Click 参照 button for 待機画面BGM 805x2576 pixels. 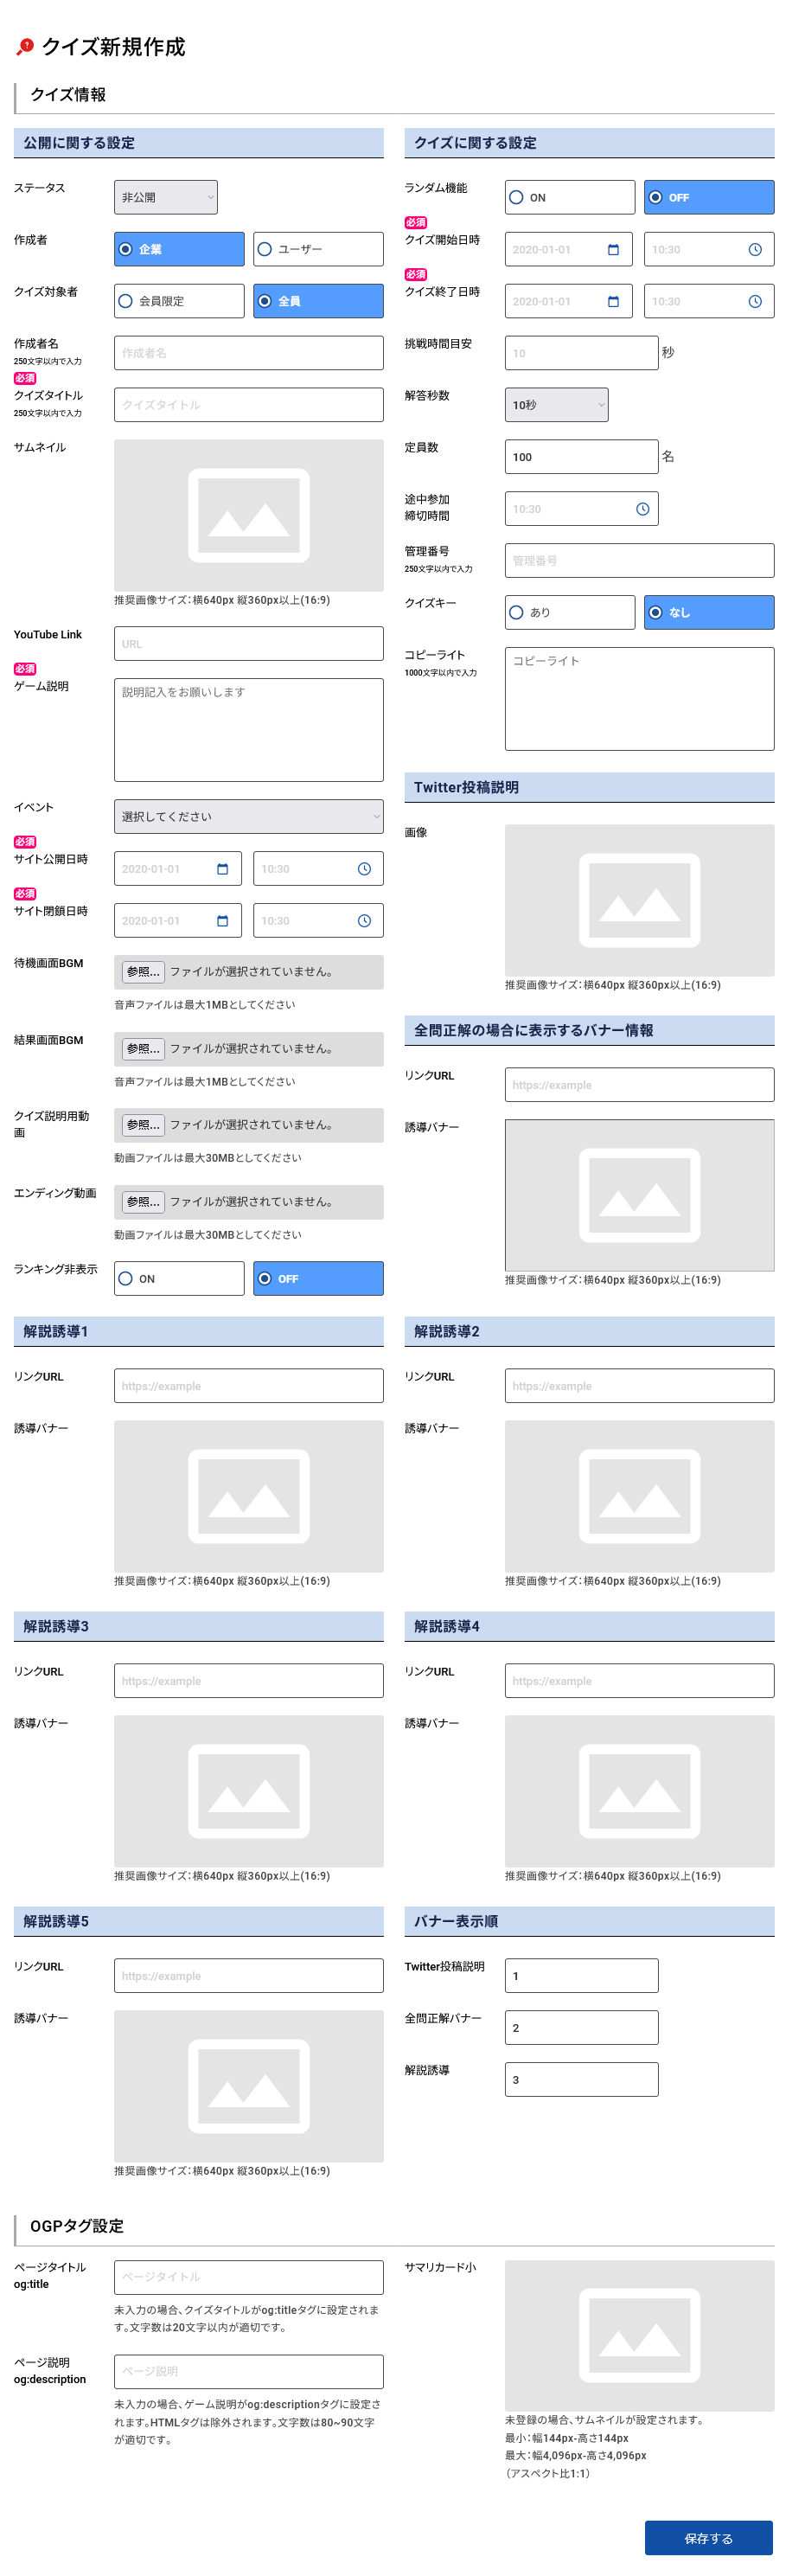click(143, 972)
